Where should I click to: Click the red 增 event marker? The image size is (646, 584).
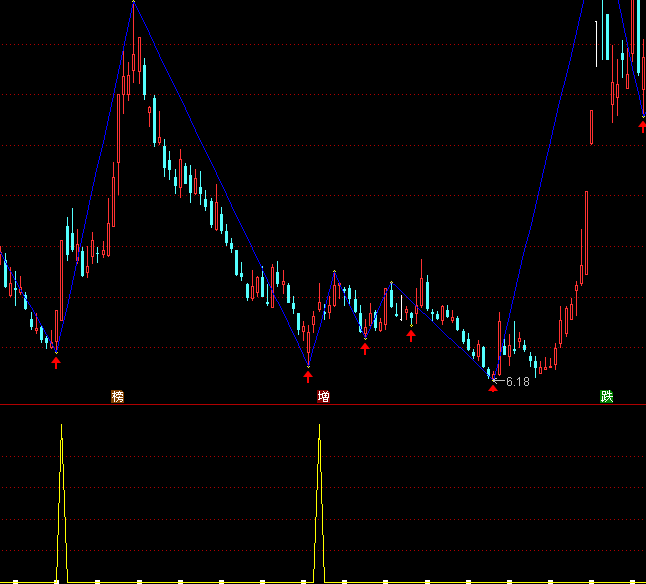click(x=323, y=397)
